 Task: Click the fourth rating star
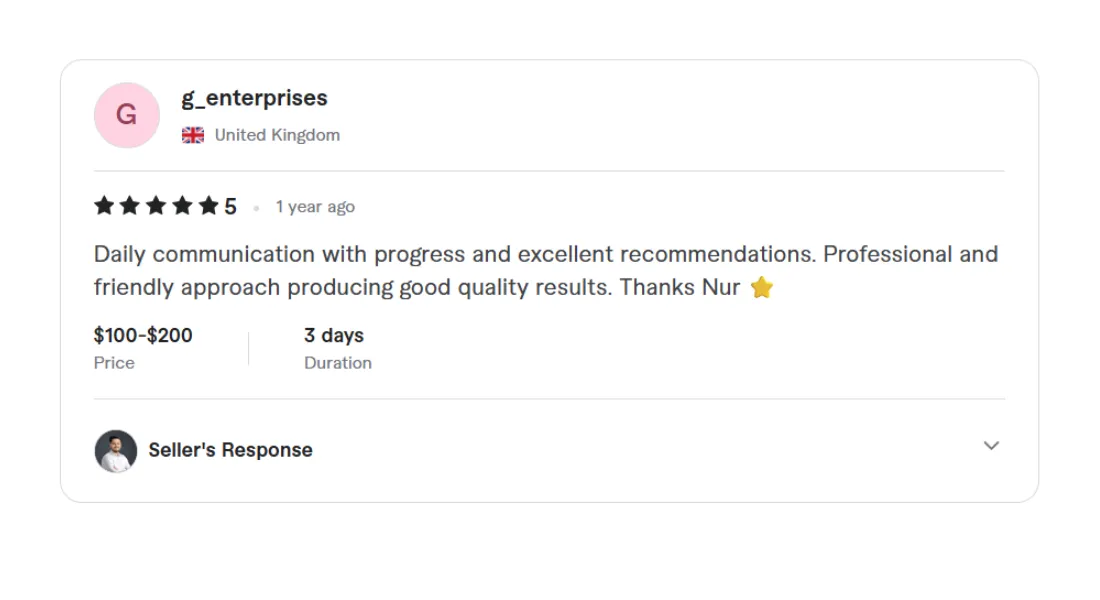click(x=182, y=206)
